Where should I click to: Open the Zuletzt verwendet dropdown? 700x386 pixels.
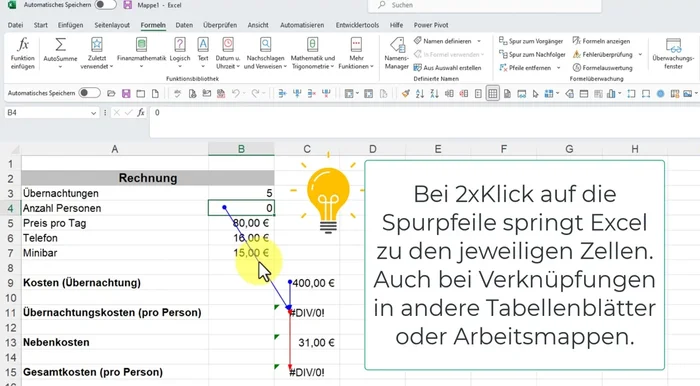click(x=97, y=53)
